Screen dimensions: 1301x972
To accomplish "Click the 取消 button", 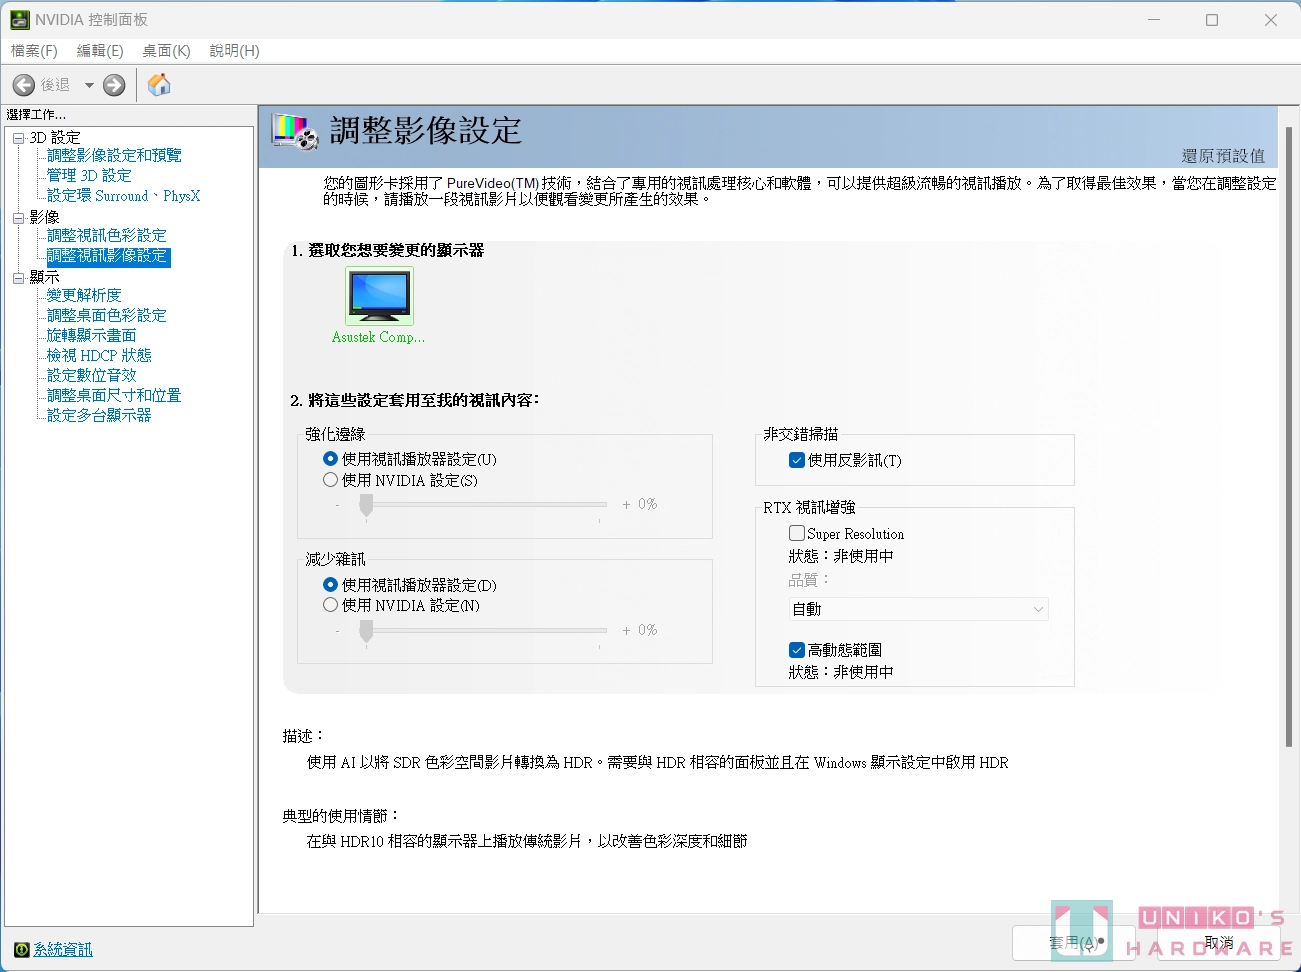I will coord(1219,942).
